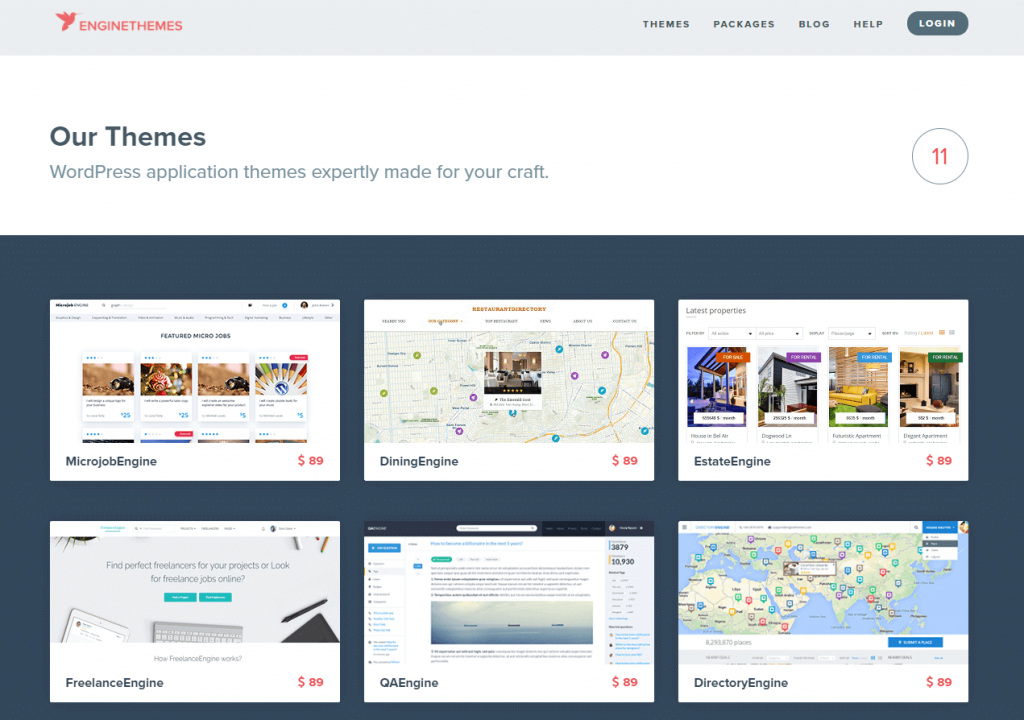
Task: Click the DiningEngine theme title
Action: (419, 461)
